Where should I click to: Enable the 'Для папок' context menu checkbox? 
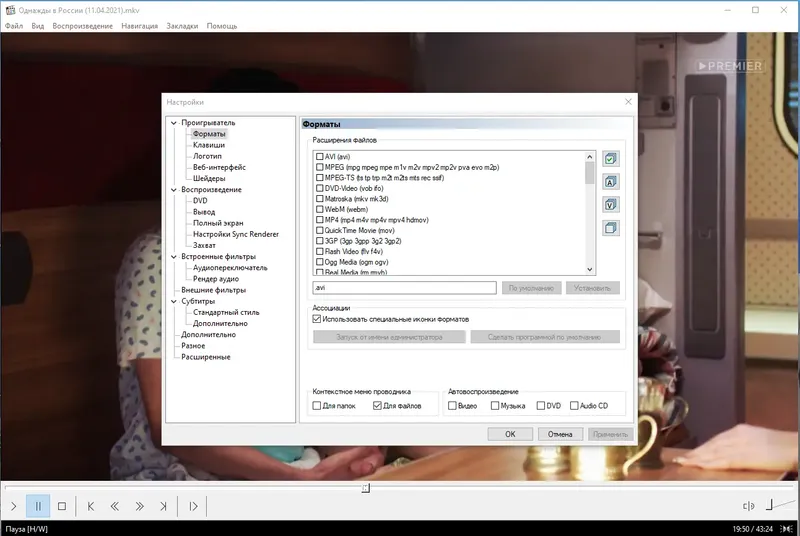(x=317, y=405)
